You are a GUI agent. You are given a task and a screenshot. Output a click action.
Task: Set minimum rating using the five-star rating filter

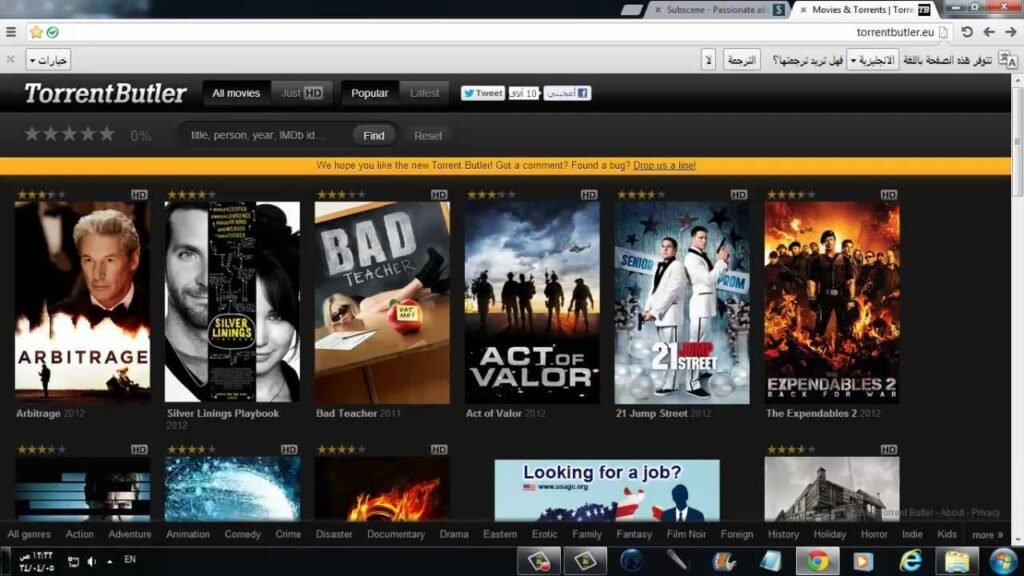point(69,135)
